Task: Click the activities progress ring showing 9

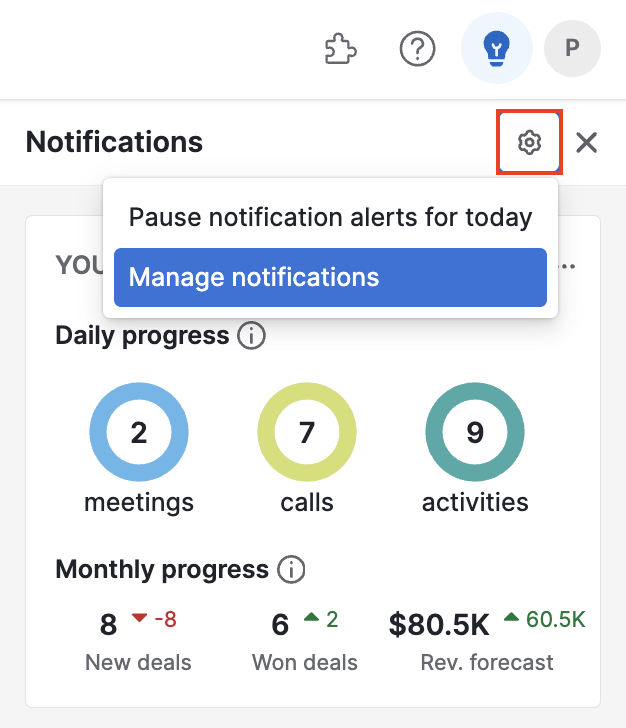Action: 475,432
